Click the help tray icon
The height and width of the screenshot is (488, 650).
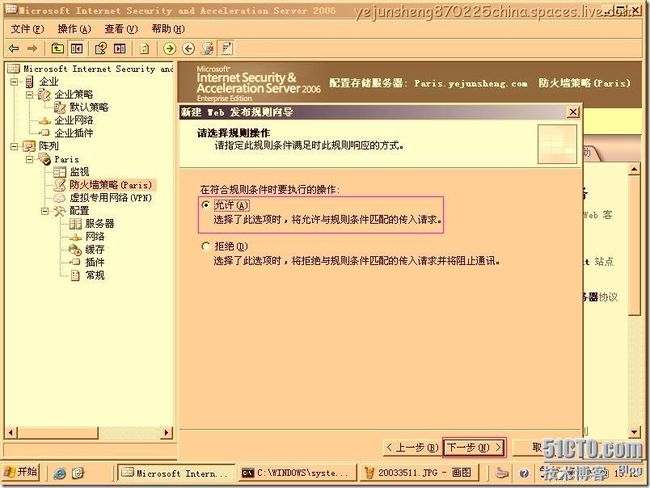click(x=524, y=473)
